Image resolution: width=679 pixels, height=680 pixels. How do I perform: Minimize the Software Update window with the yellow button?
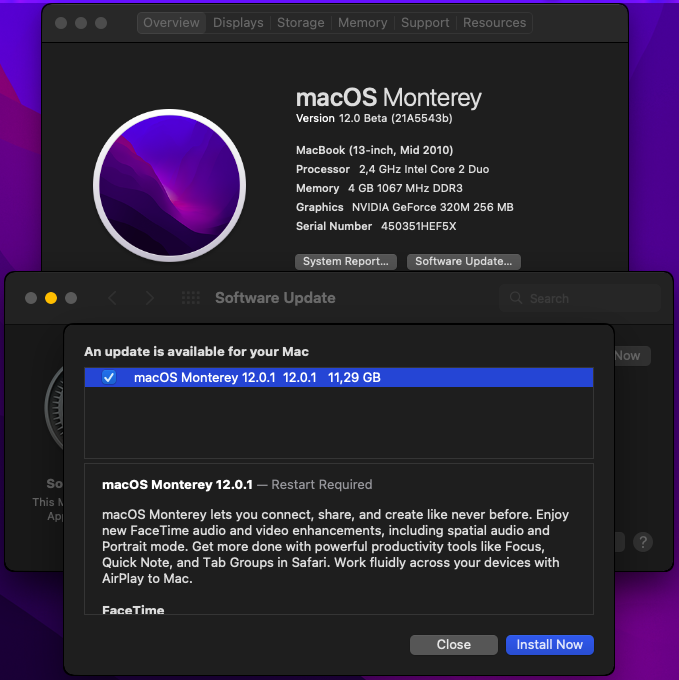pyautogui.click(x=51, y=298)
